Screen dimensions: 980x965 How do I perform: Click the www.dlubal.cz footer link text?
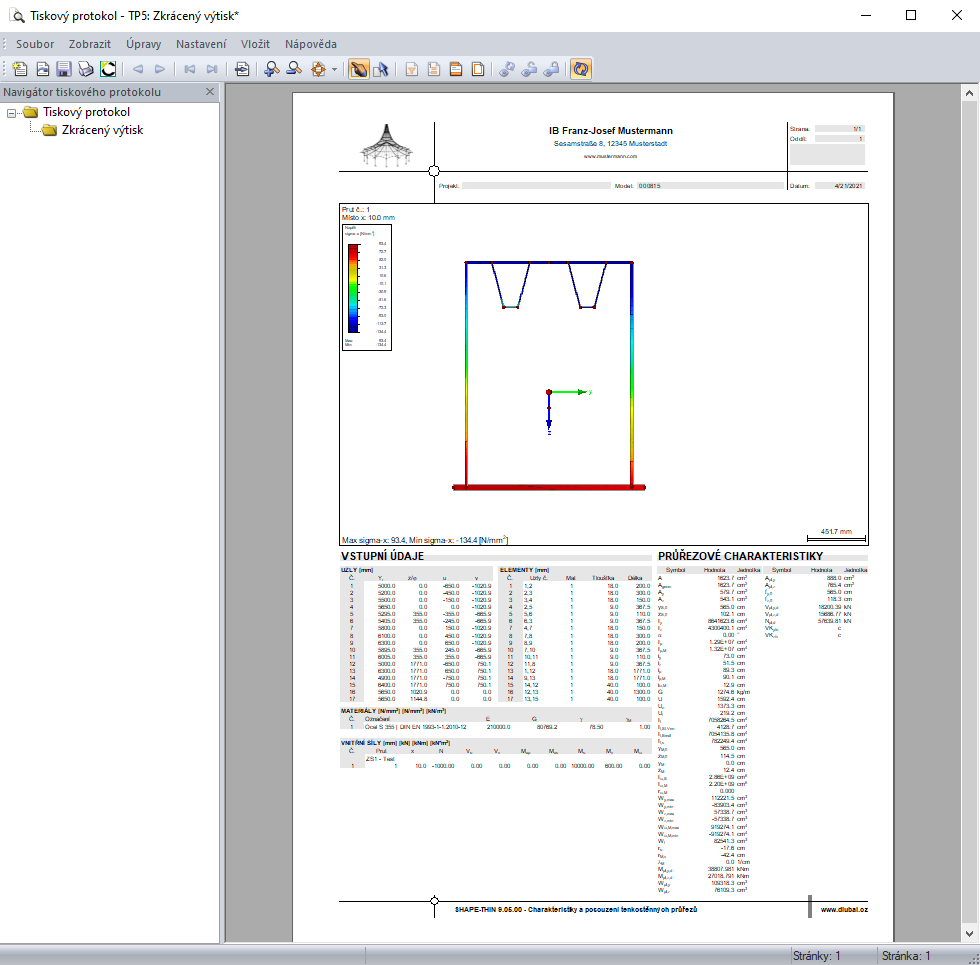844,909
